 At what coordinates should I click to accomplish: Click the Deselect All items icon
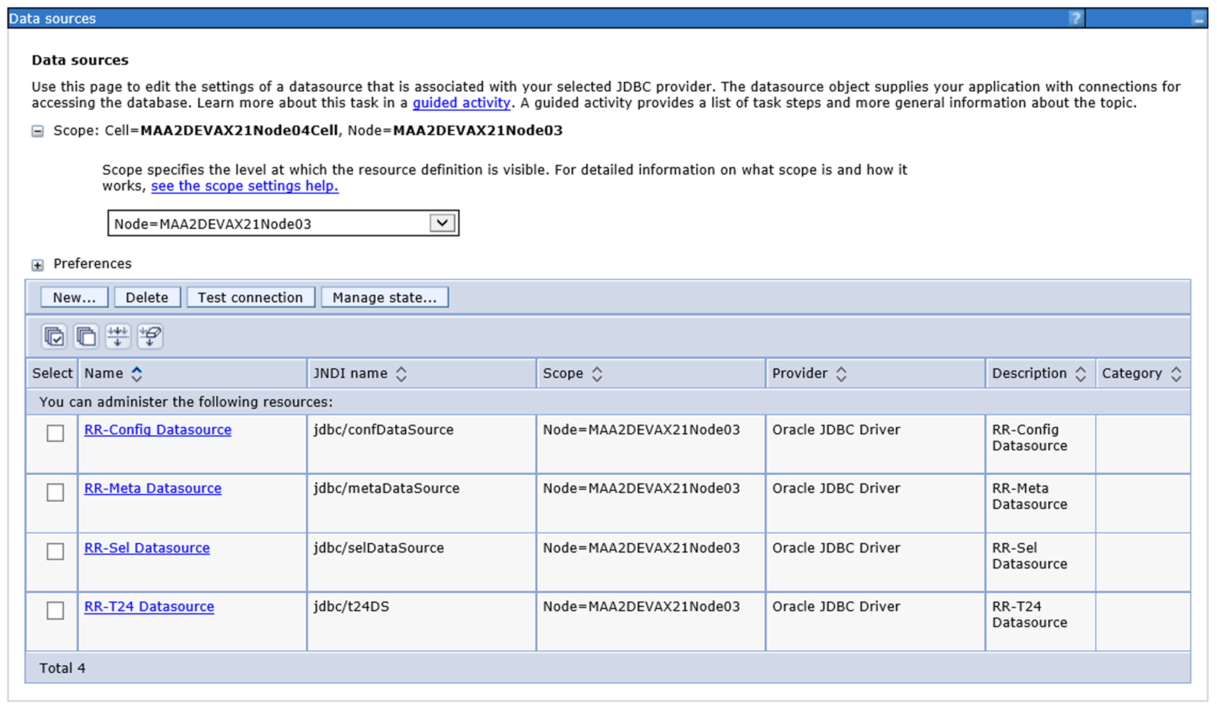[86, 337]
